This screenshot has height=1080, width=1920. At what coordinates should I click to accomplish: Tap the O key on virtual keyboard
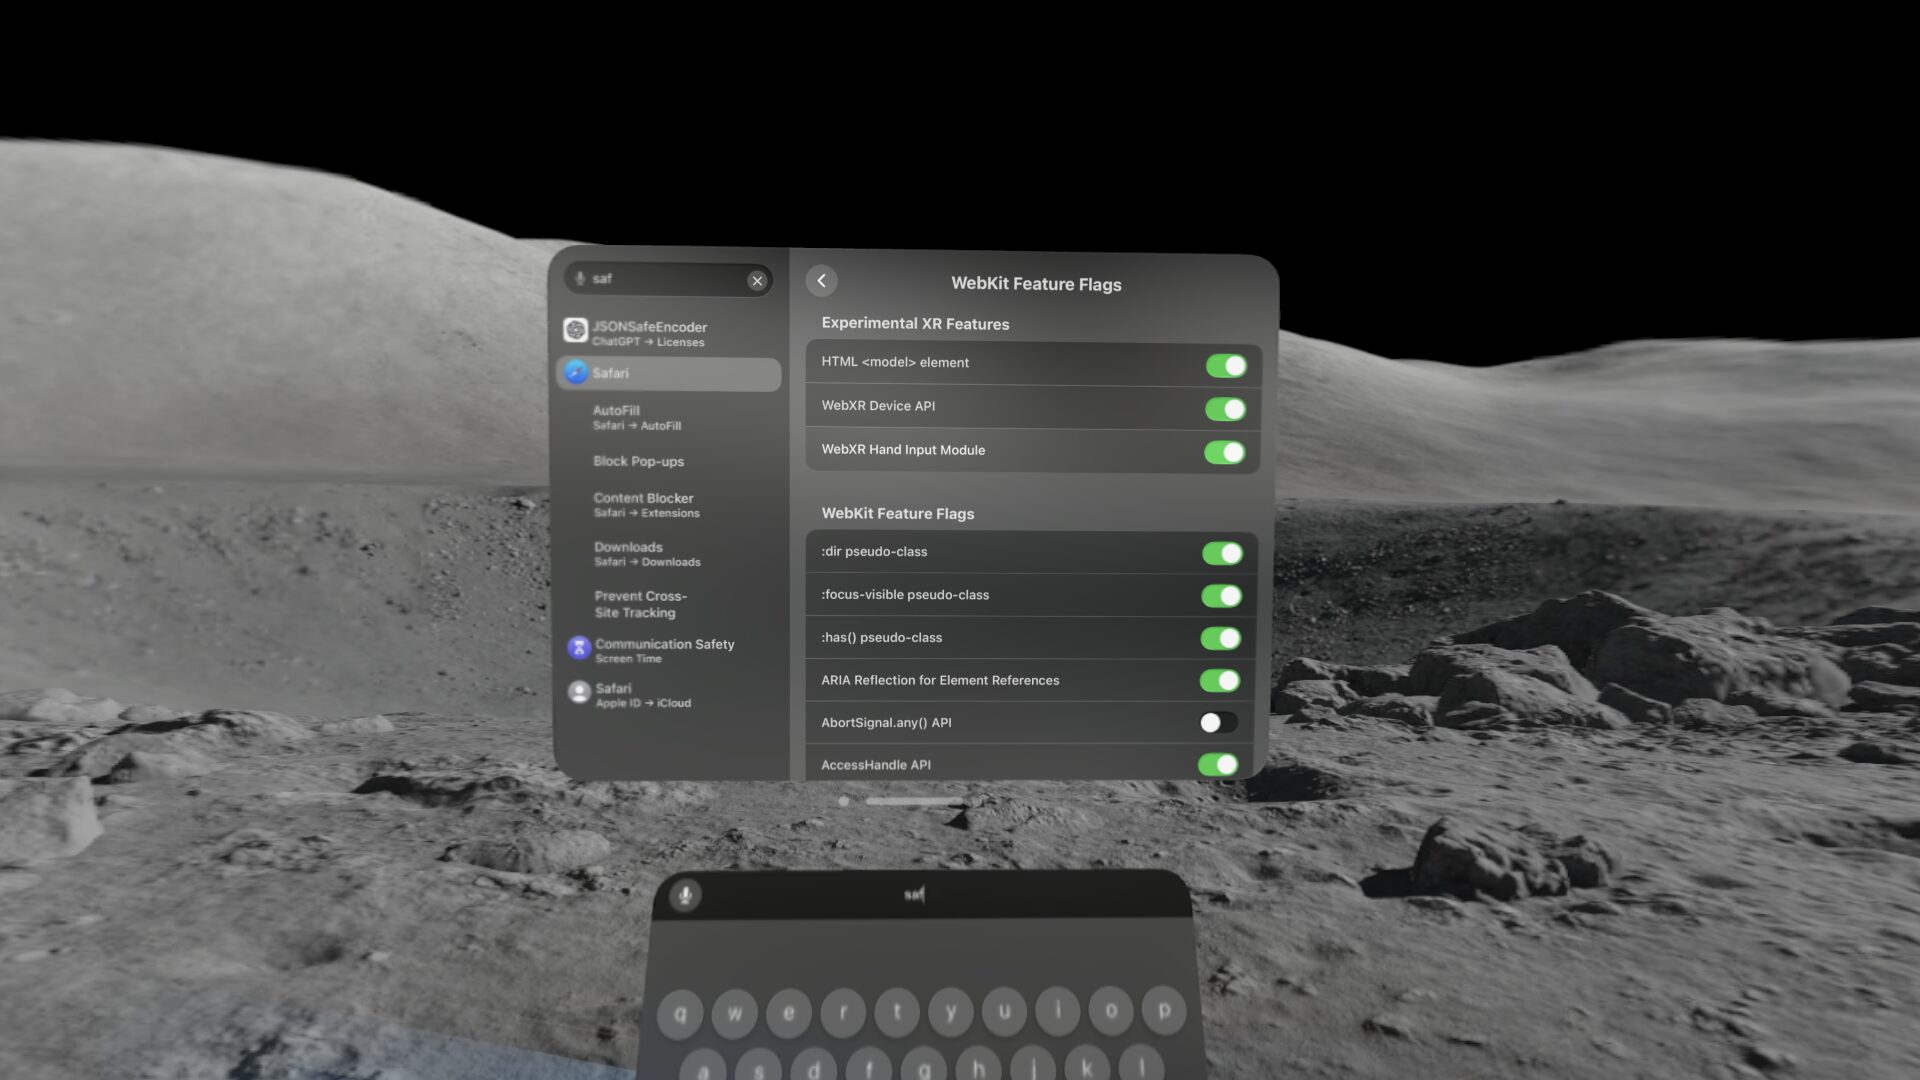1111,1011
